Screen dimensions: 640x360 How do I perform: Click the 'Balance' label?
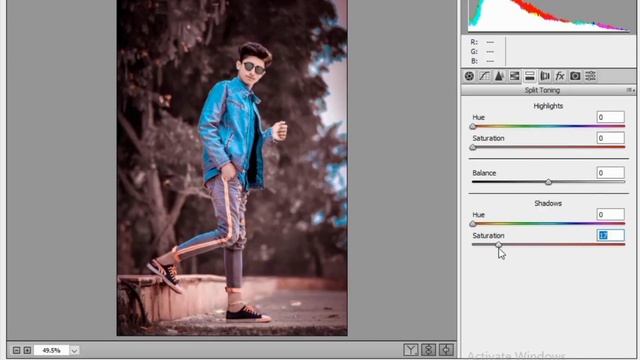(484, 173)
